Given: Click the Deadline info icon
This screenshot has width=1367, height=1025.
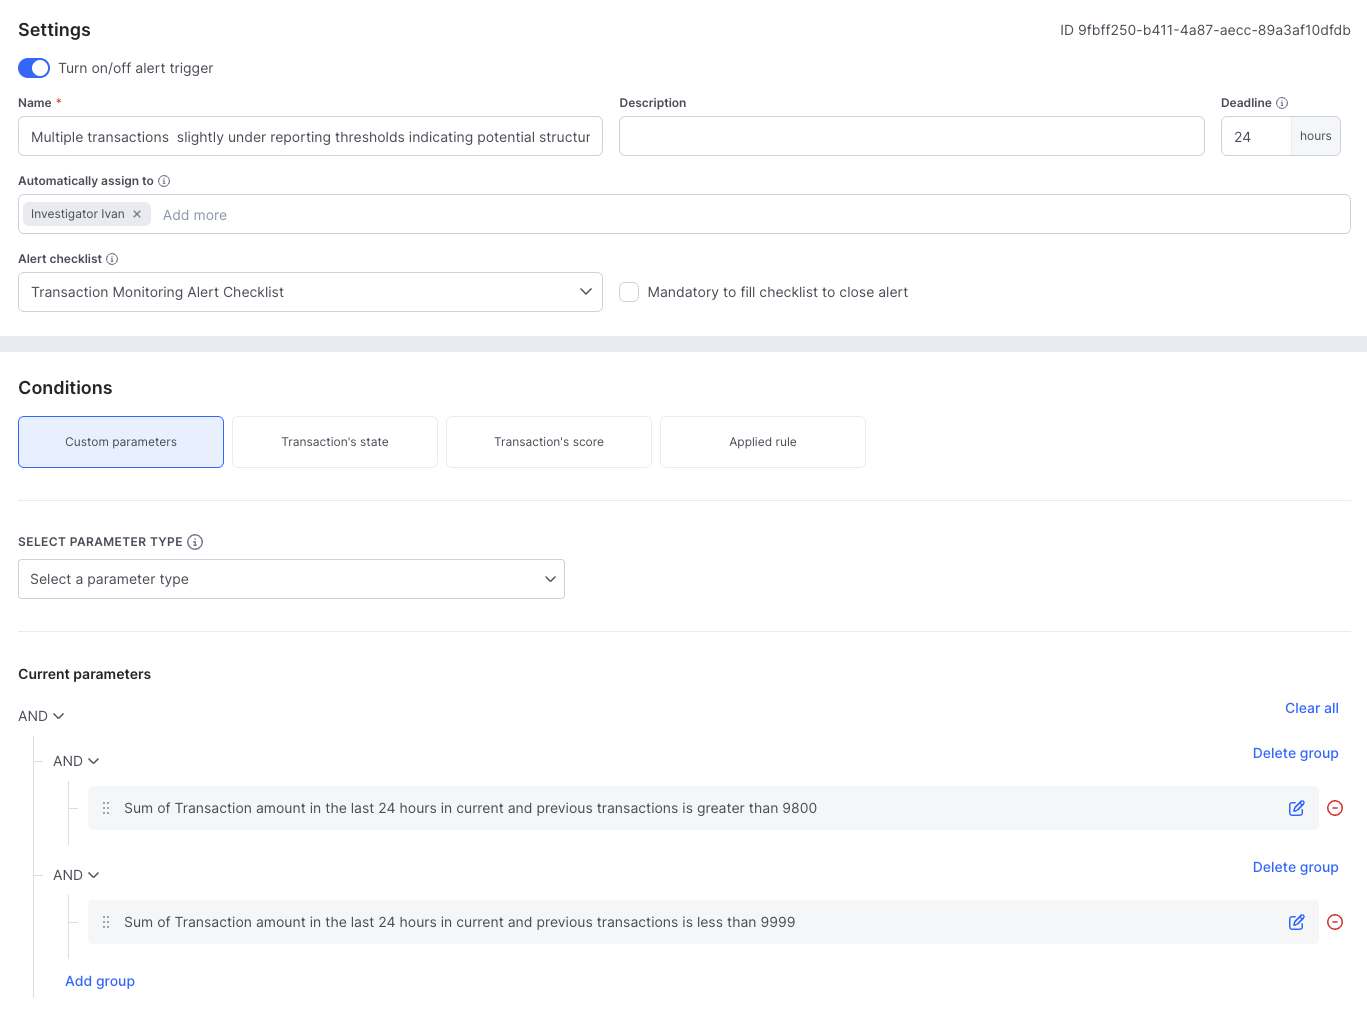Looking at the screenshot, I should [x=1282, y=103].
